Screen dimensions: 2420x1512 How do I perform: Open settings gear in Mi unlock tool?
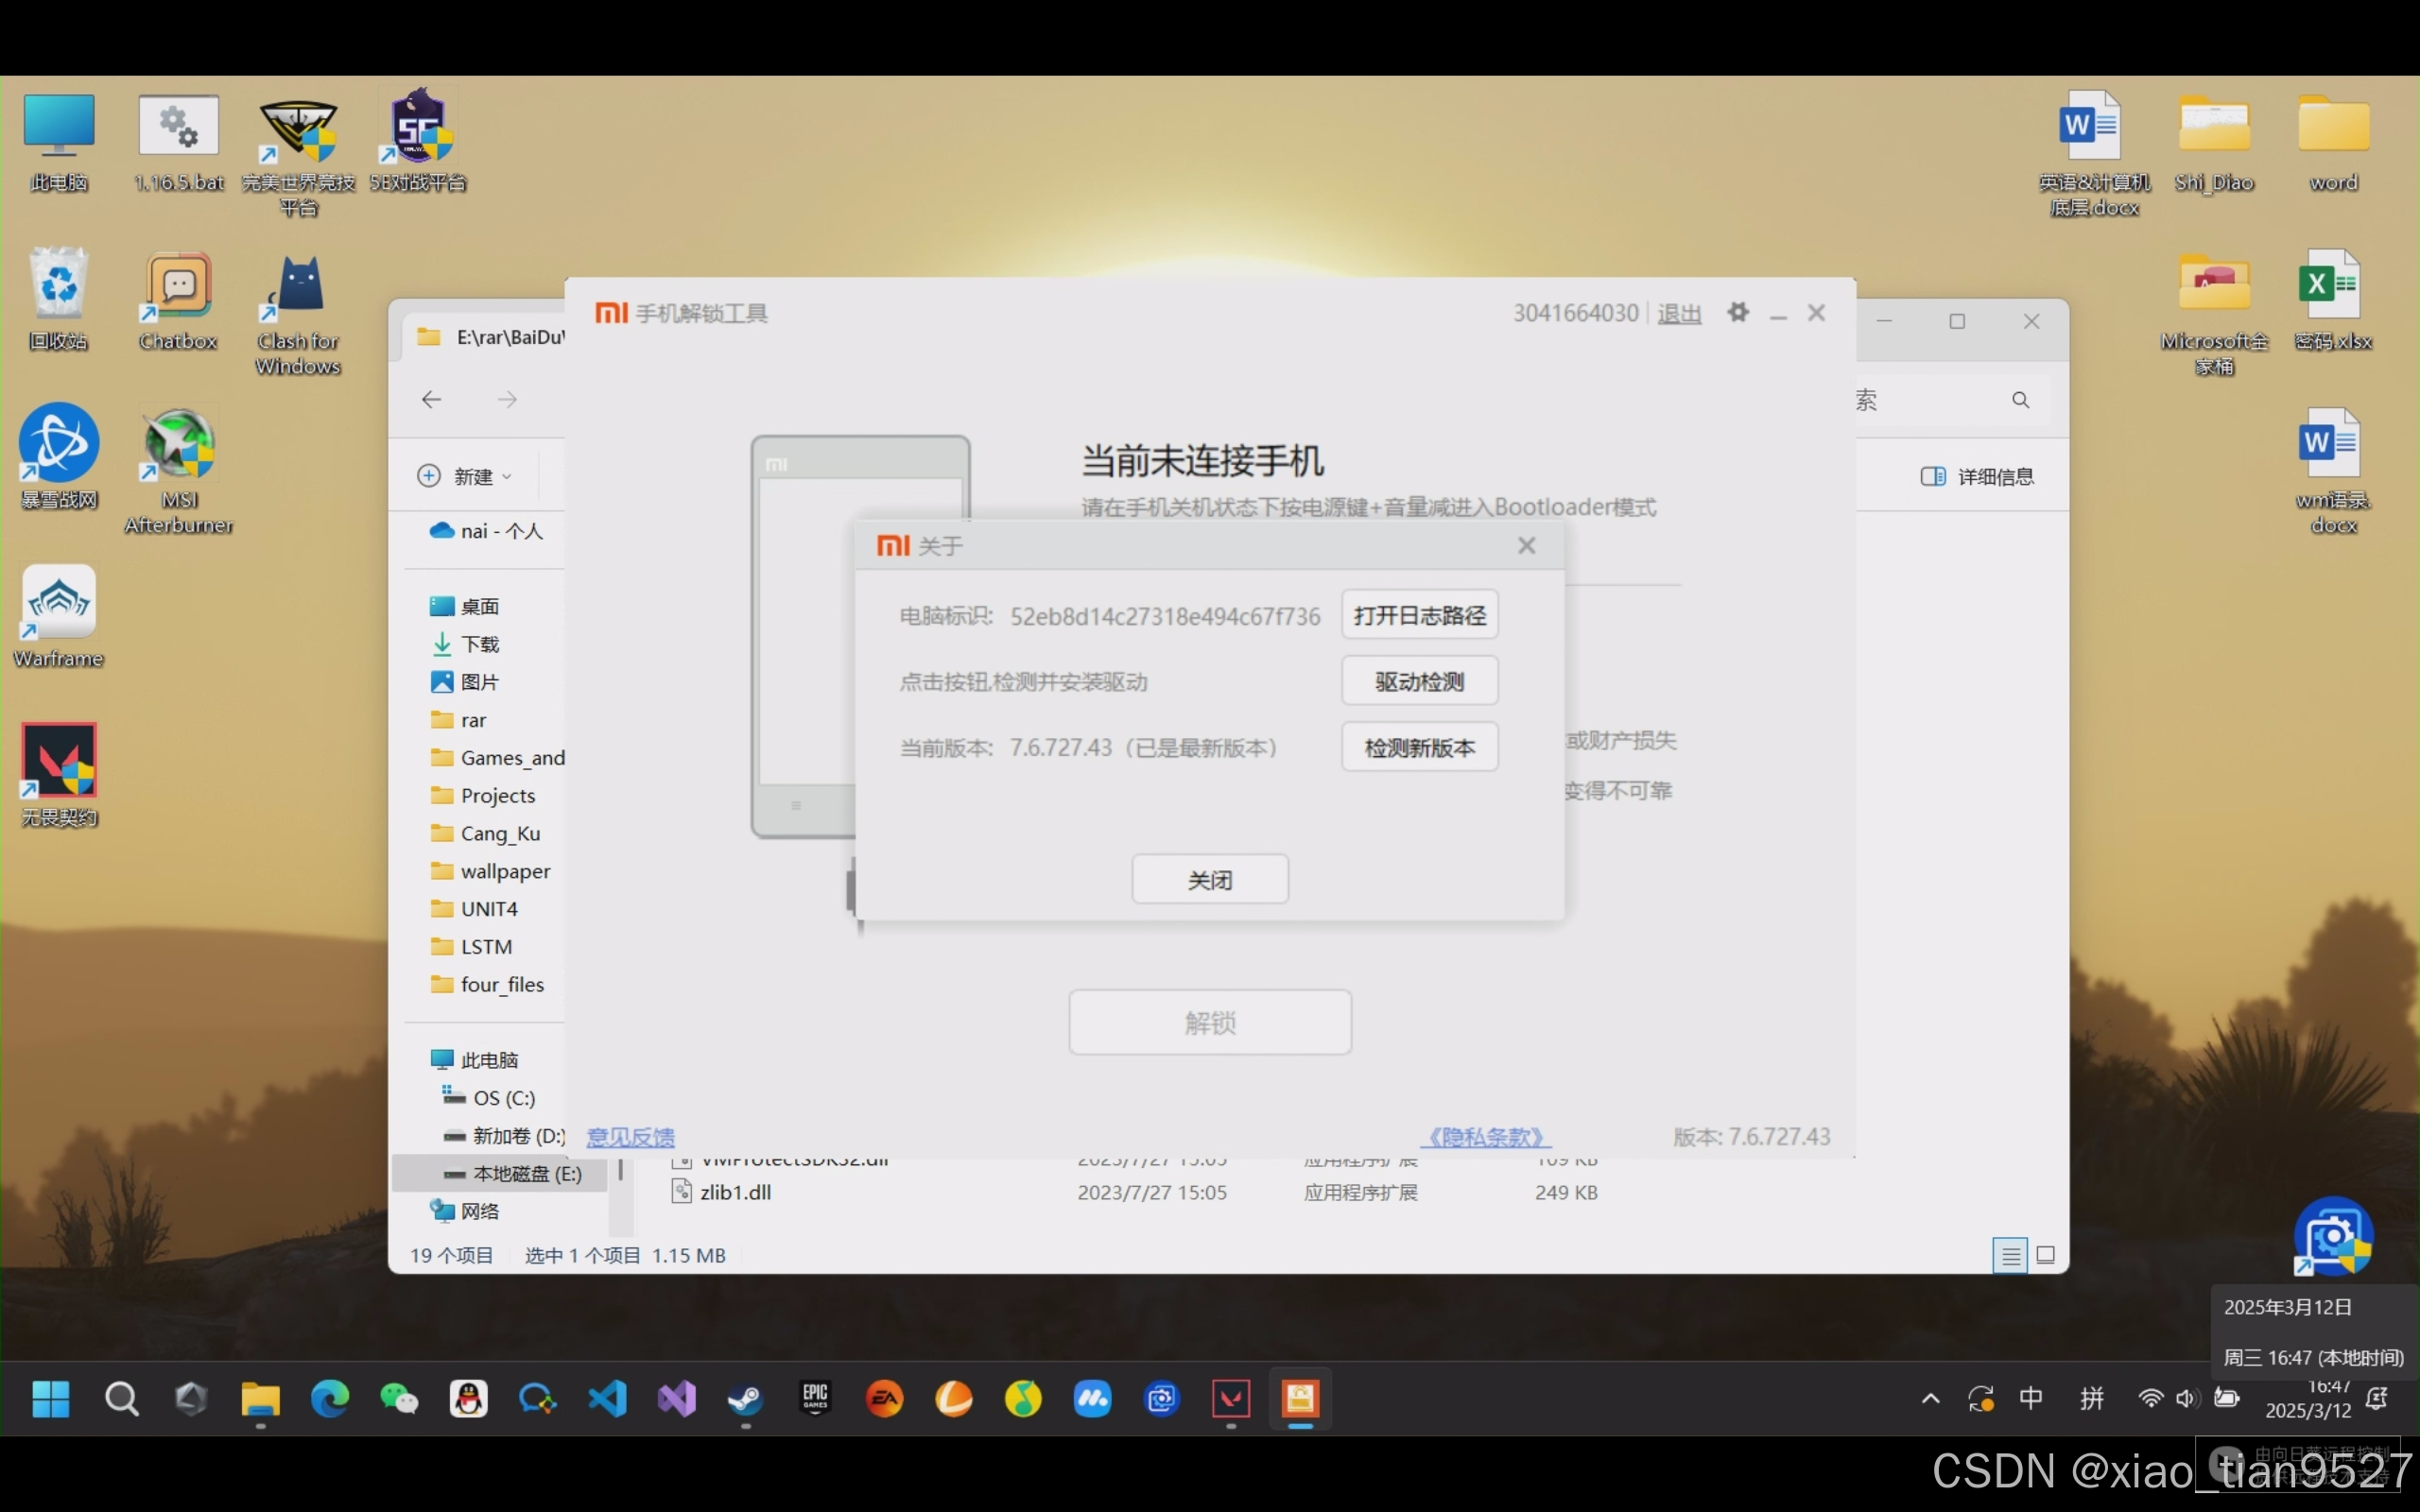point(1738,312)
